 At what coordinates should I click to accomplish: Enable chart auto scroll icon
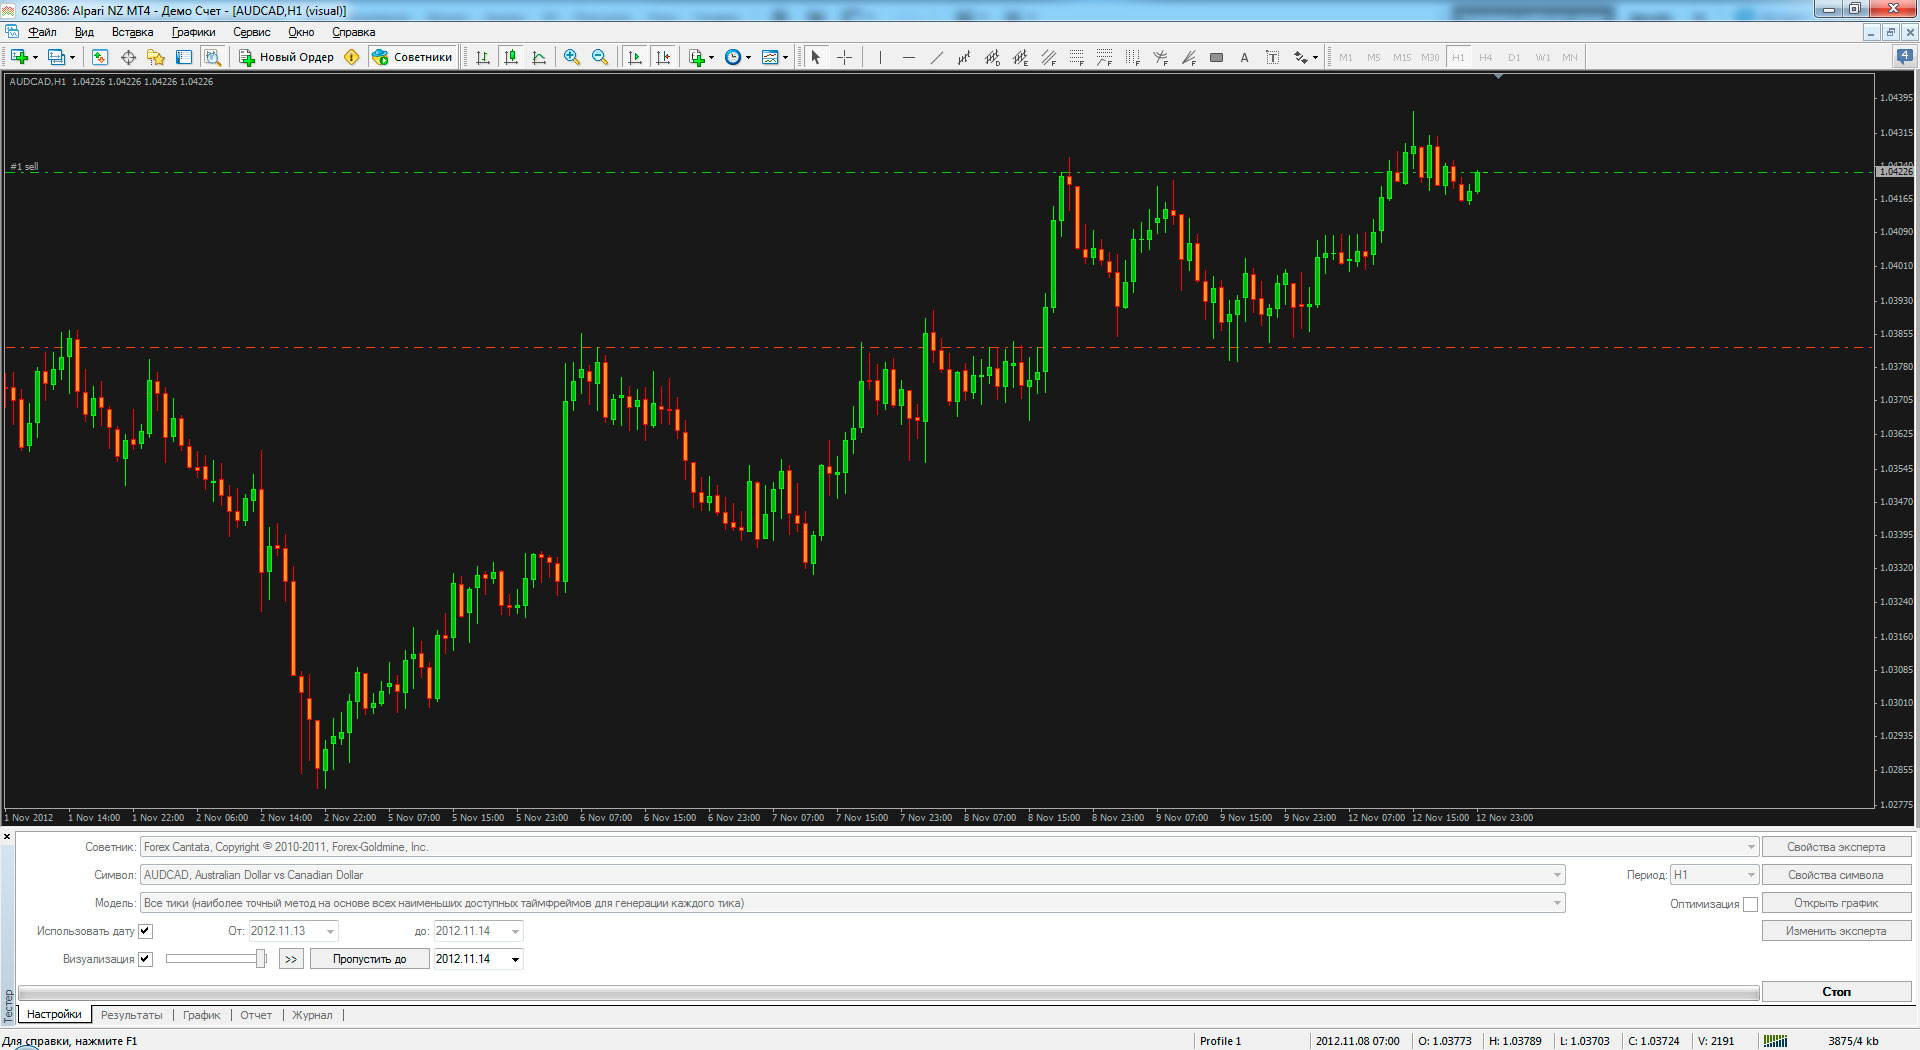635,57
